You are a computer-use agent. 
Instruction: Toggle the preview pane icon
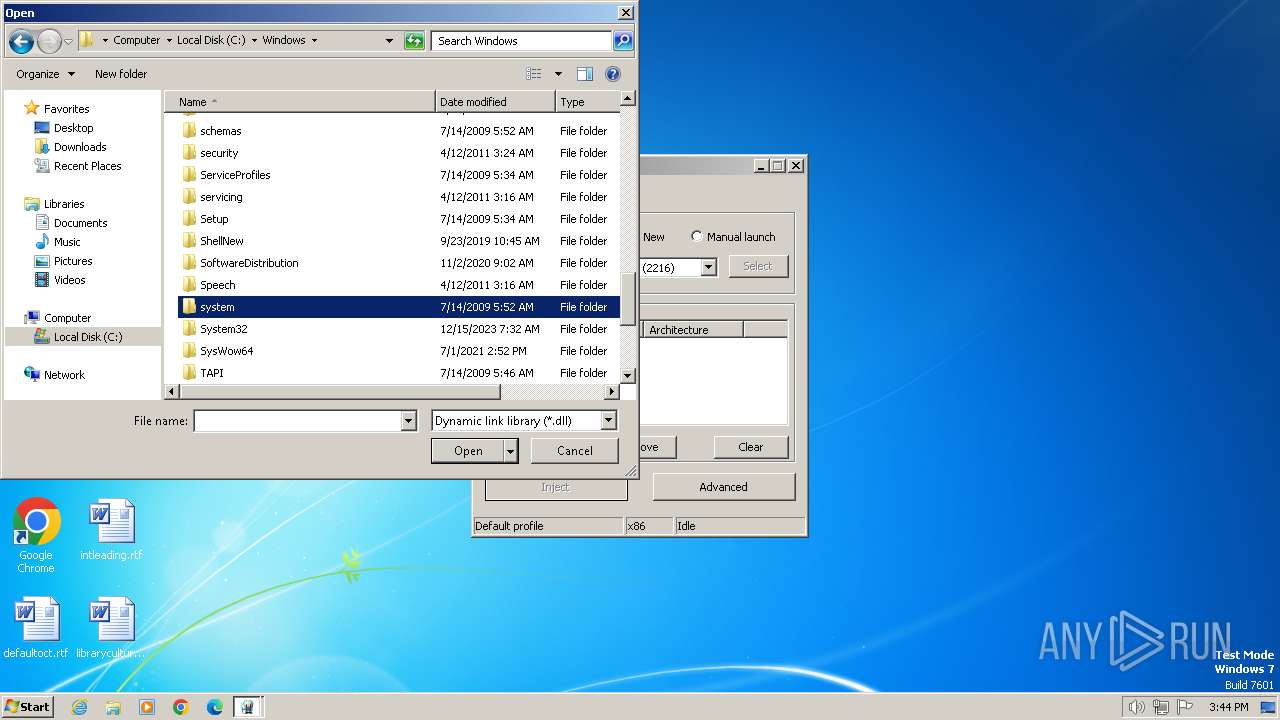click(585, 74)
